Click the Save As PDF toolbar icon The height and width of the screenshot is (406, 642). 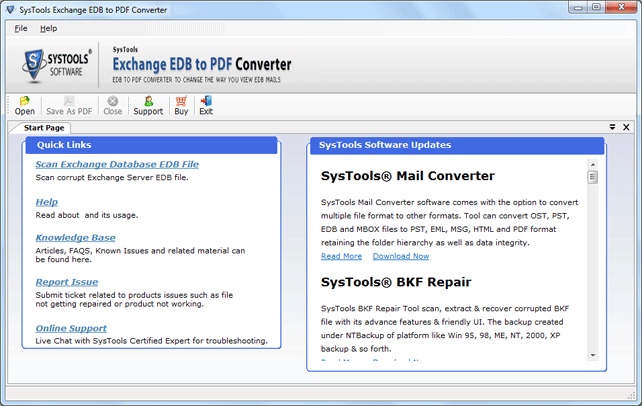pos(69,106)
